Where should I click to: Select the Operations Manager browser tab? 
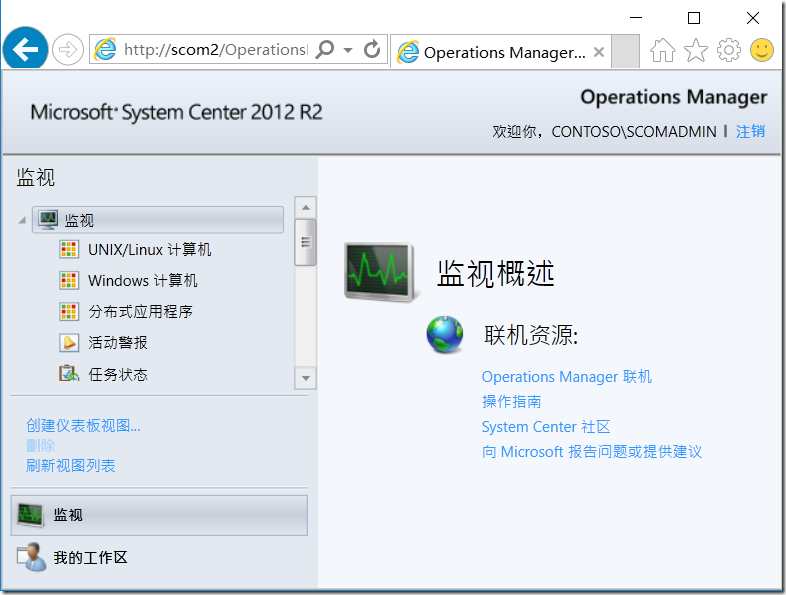click(x=500, y=52)
